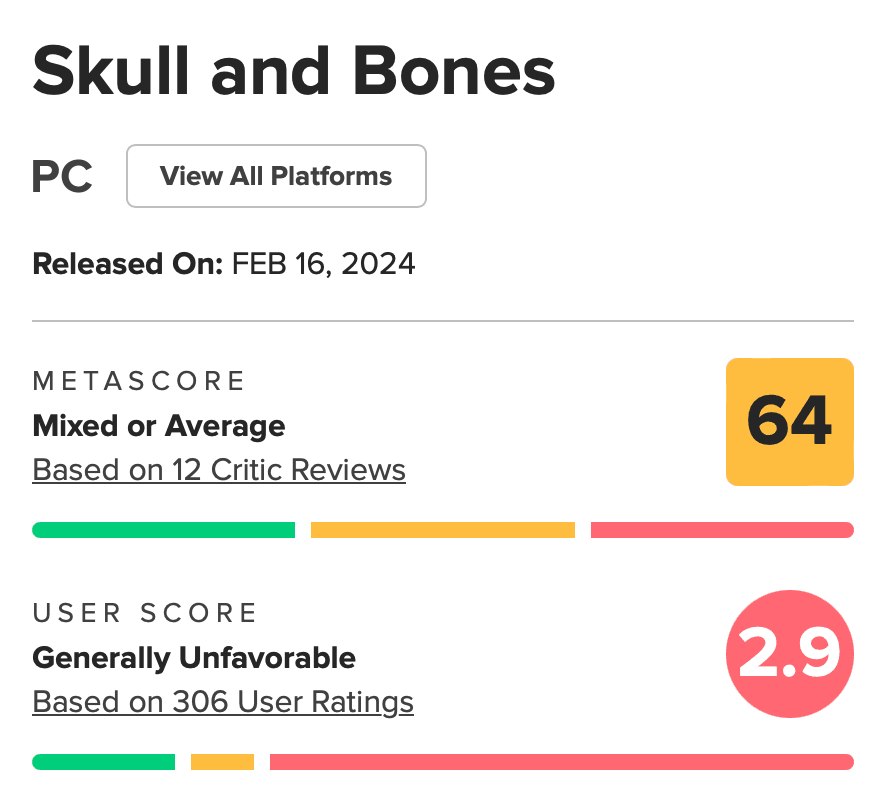The width and height of the screenshot is (870, 806).
Task: Click the Skull and Bones title
Action: point(294,72)
